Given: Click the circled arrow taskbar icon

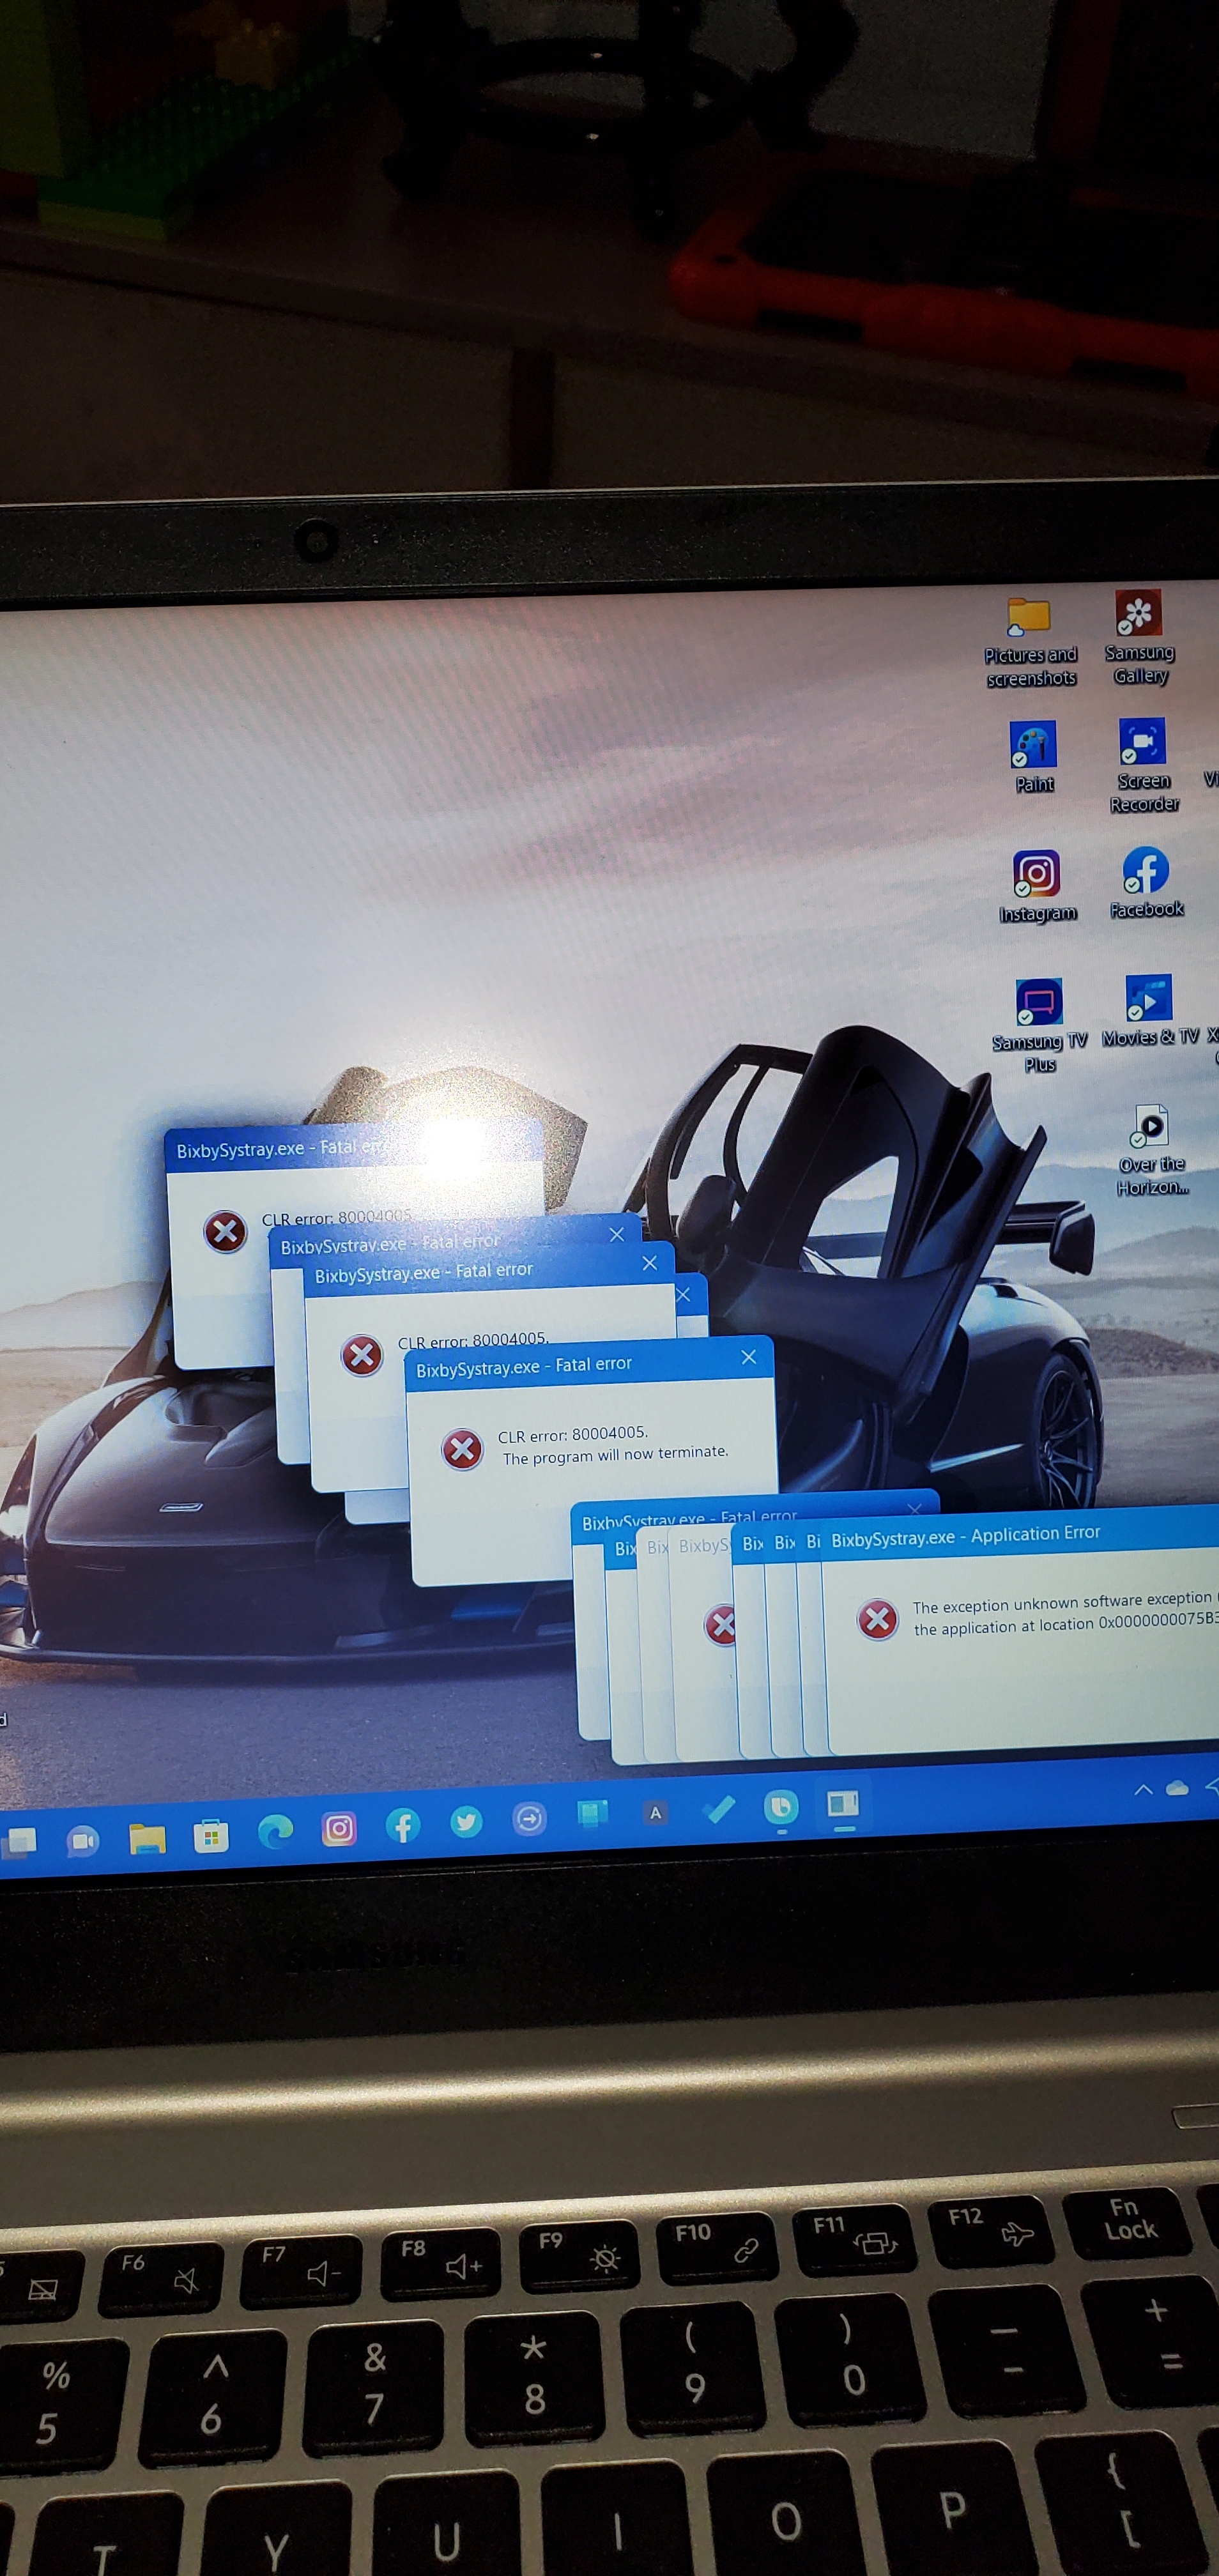Looking at the screenshot, I should (x=529, y=1818).
